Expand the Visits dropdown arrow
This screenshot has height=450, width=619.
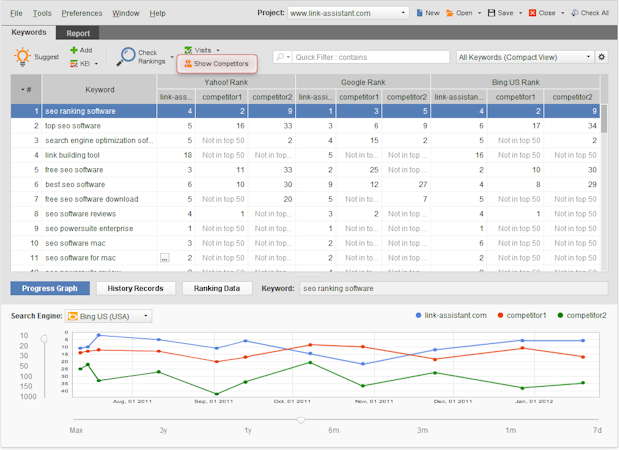click(x=218, y=50)
